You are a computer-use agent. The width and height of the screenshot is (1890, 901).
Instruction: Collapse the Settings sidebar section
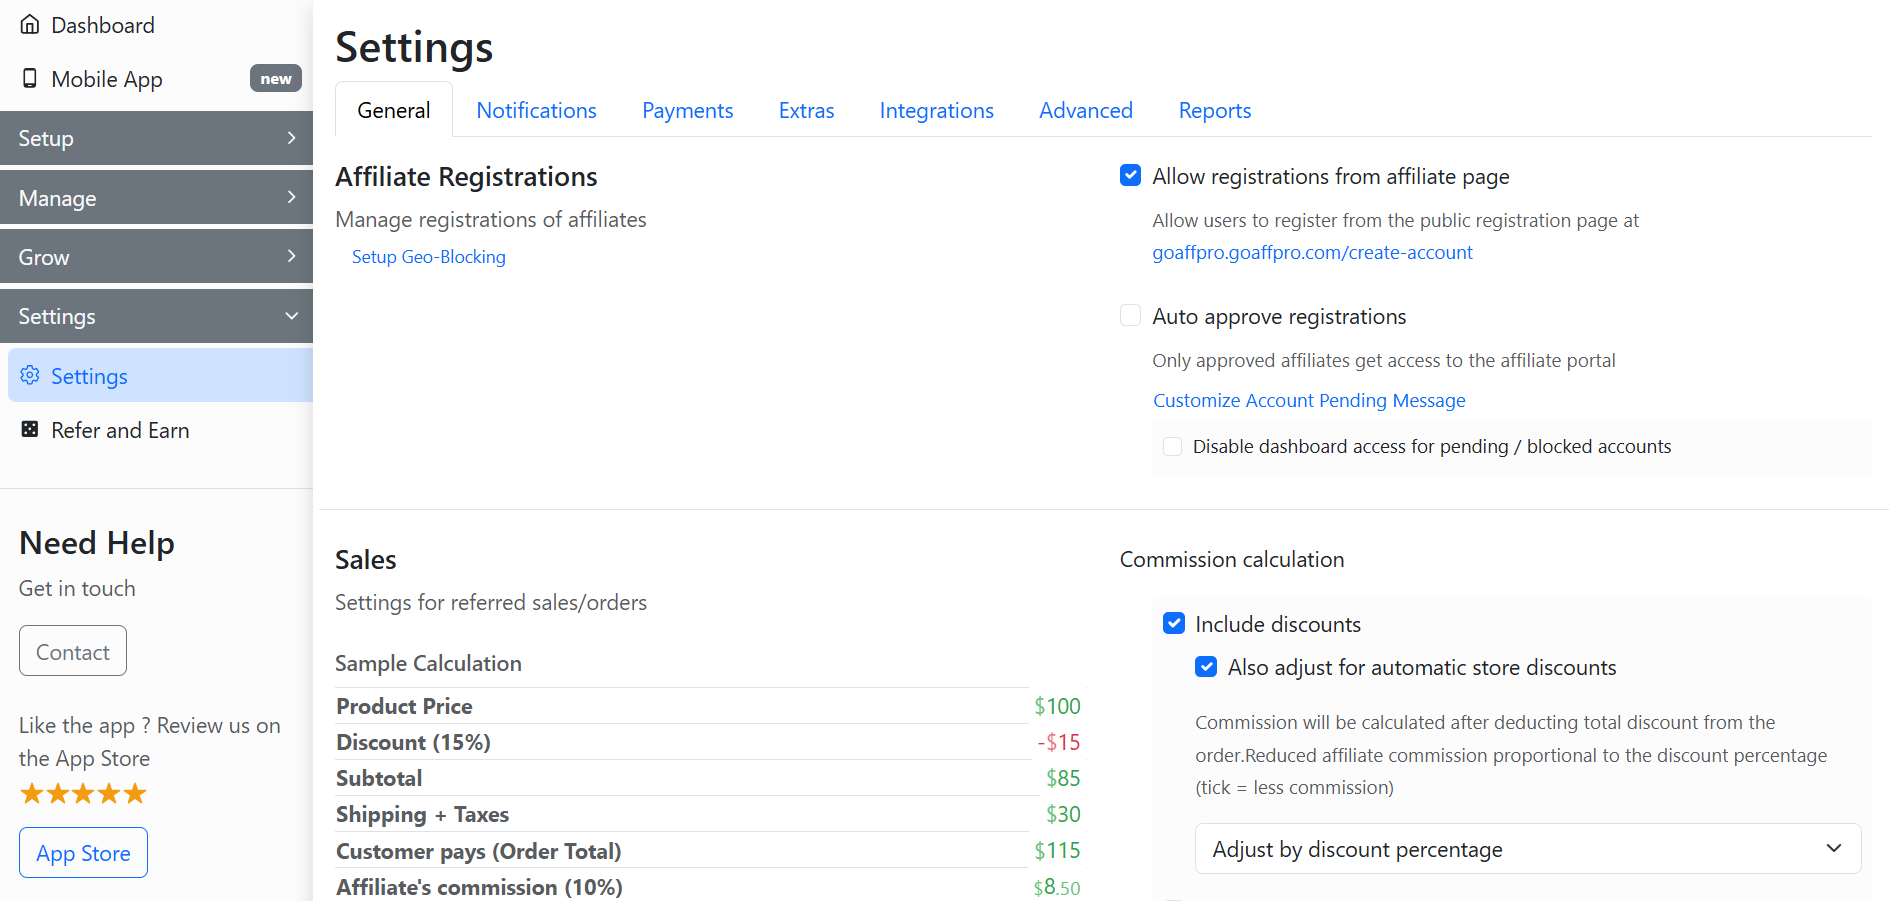coord(156,316)
